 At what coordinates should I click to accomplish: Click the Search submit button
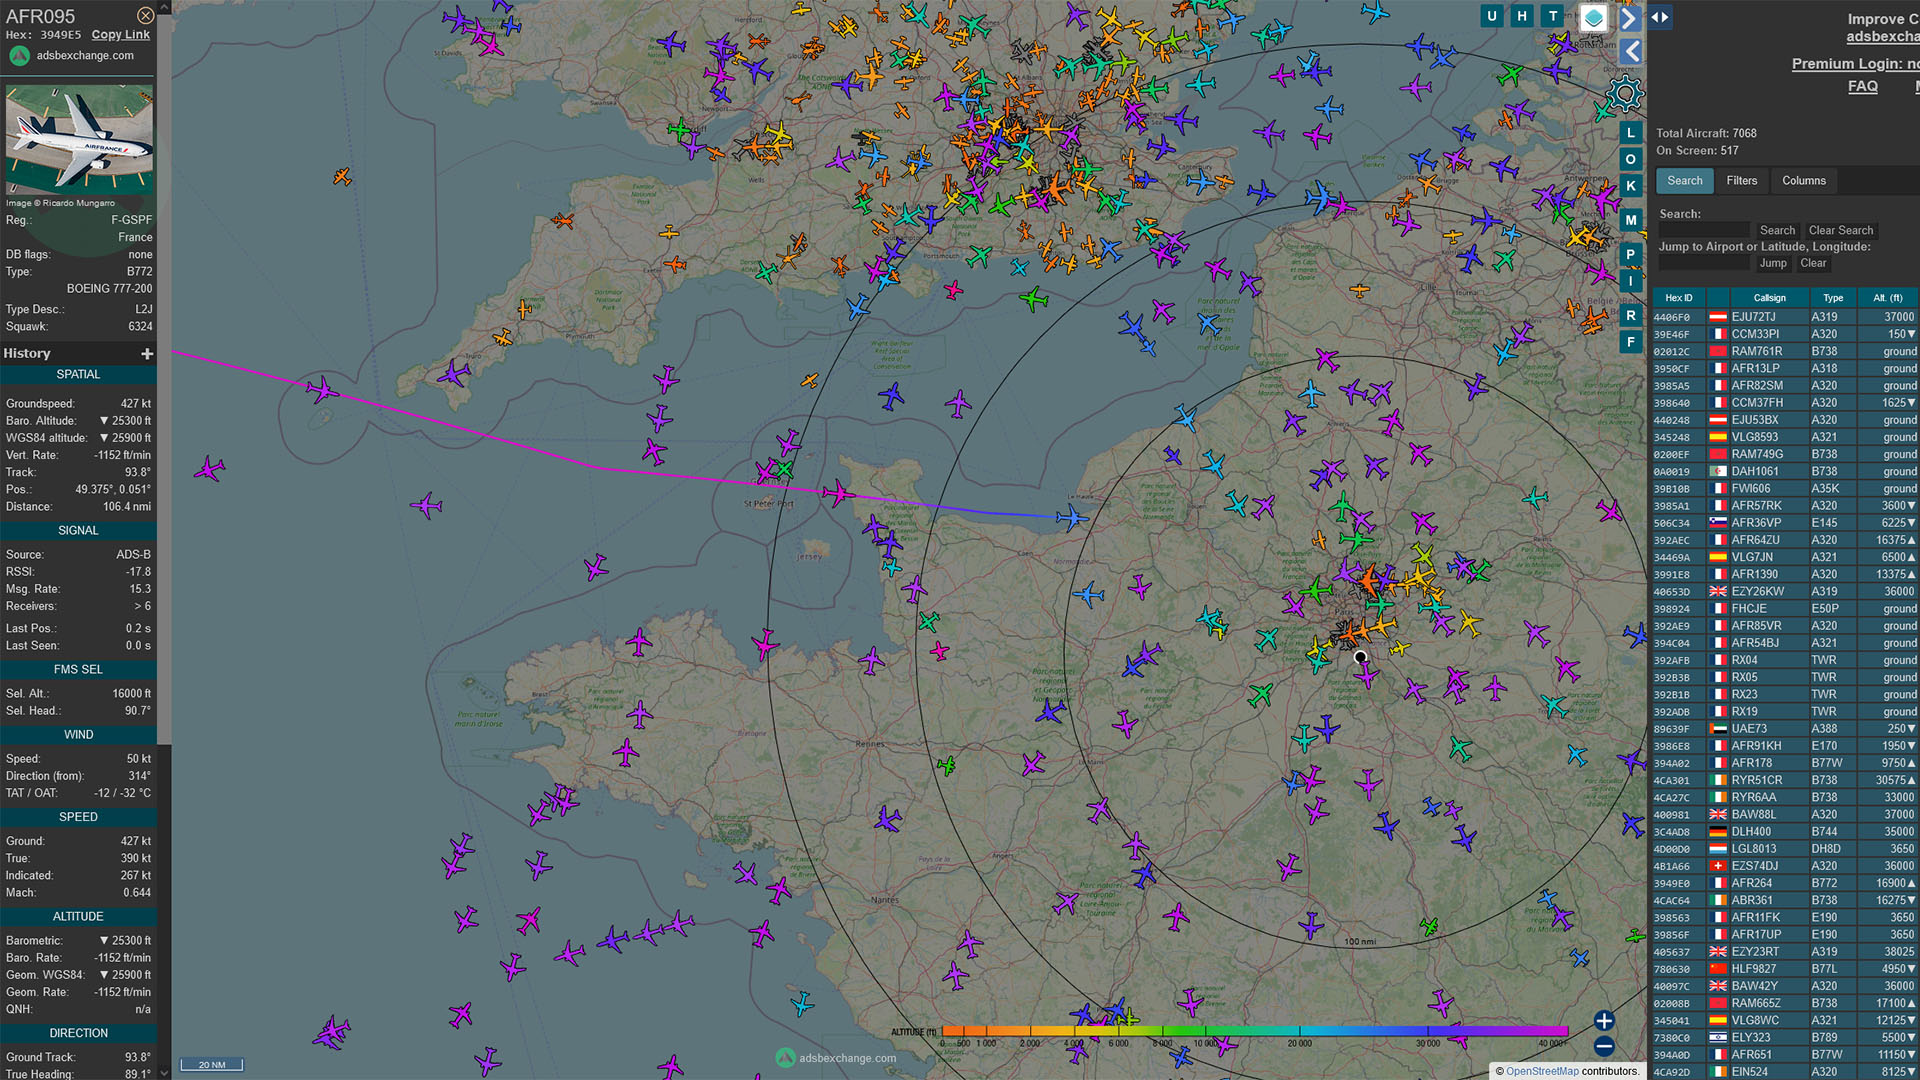coord(1777,231)
